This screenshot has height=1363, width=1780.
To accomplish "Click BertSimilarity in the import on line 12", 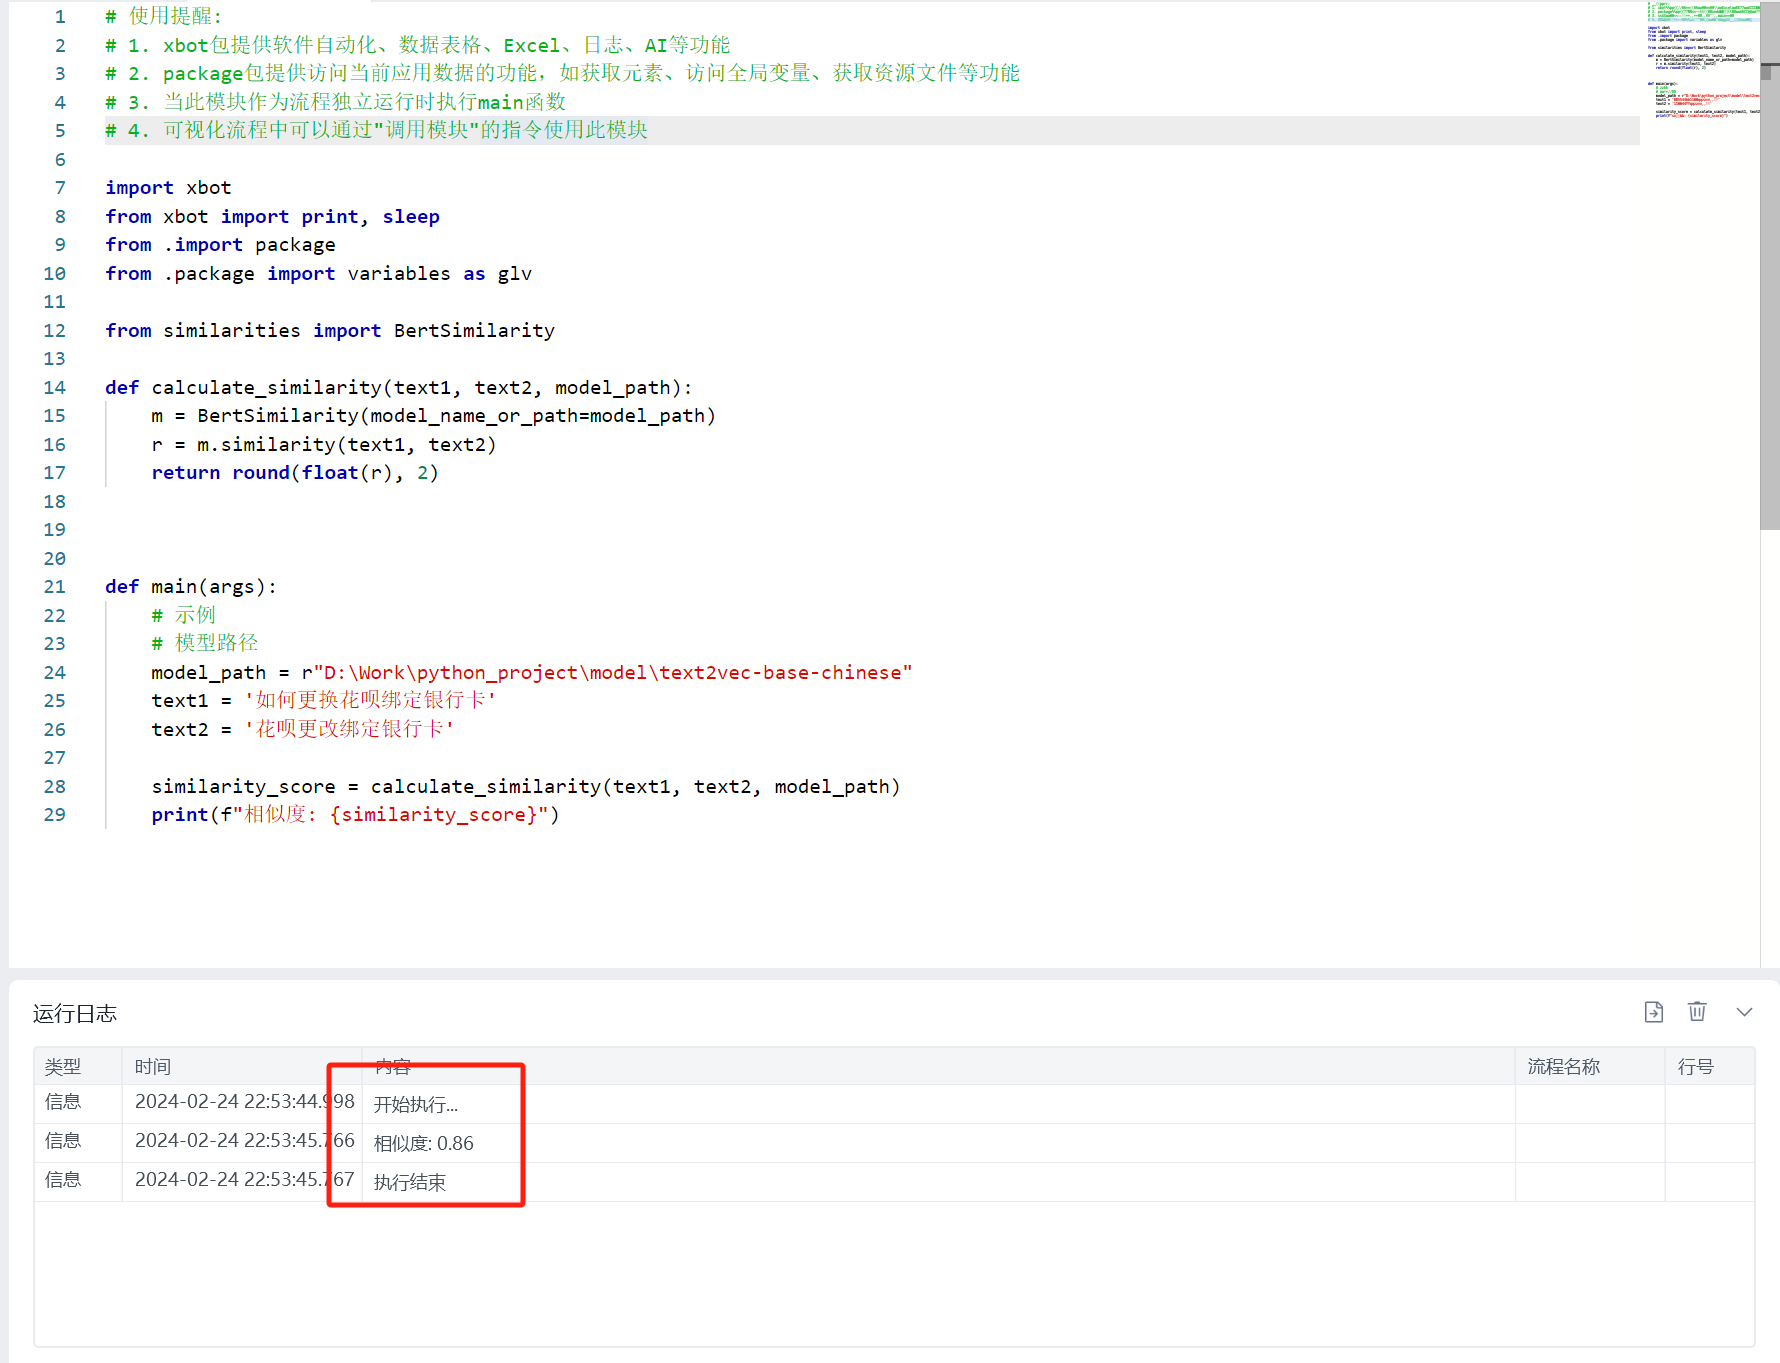I will (x=474, y=331).
